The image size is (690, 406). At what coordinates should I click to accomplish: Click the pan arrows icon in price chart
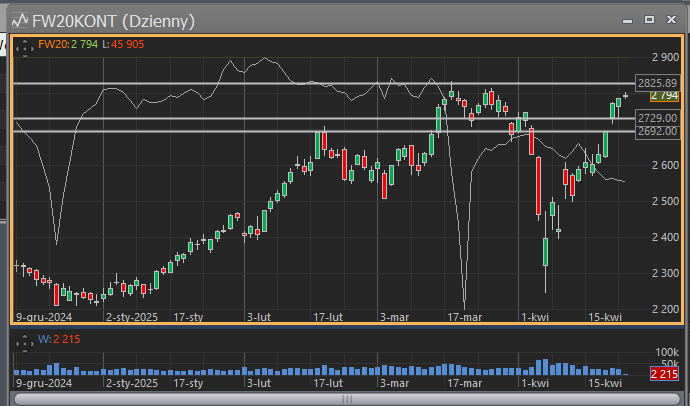pyautogui.click(x=25, y=48)
